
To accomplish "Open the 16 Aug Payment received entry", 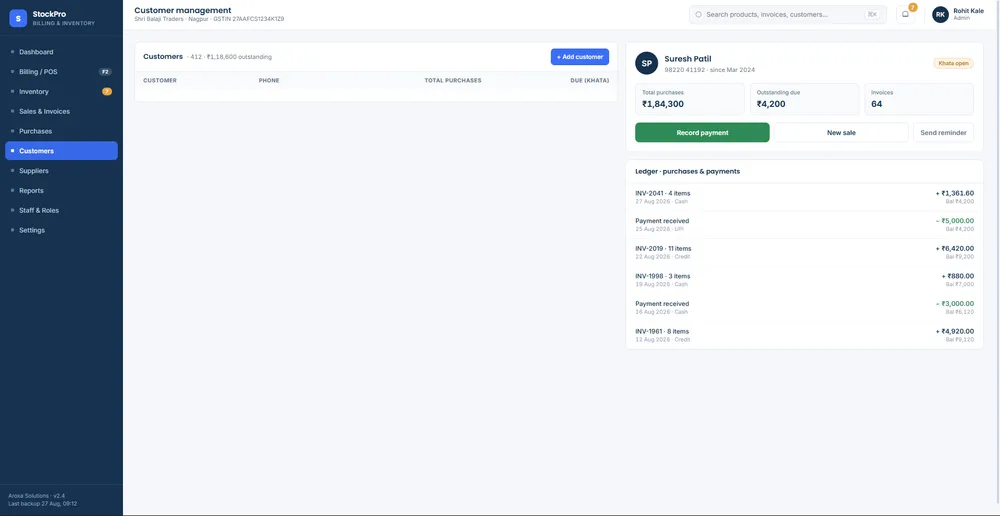I will click(804, 307).
